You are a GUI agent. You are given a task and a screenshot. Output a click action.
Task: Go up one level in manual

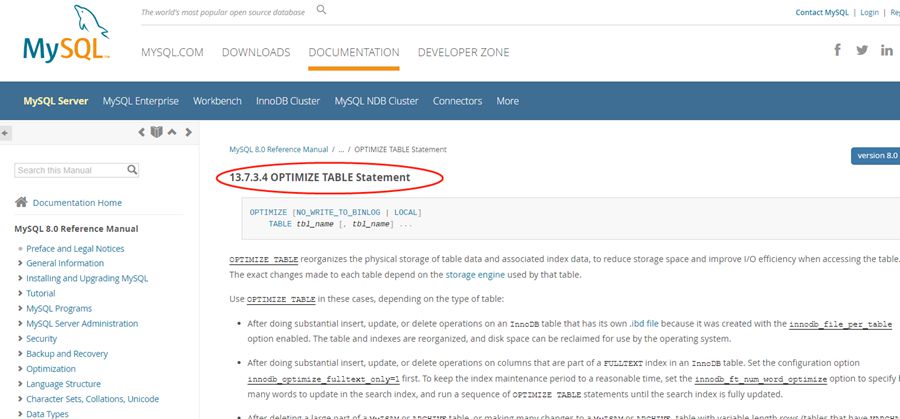click(x=172, y=132)
